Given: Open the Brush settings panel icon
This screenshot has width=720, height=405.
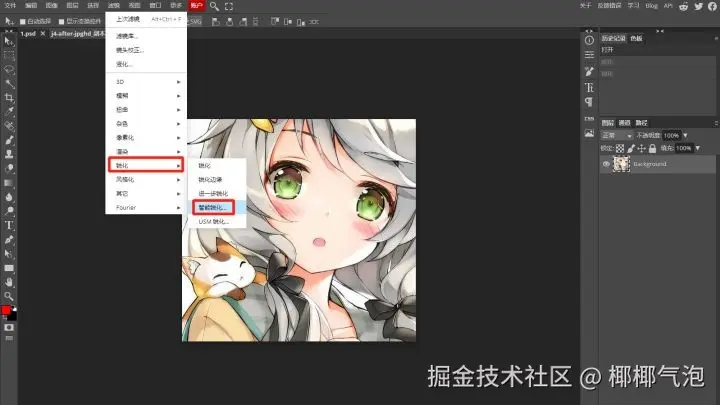Looking at the screenshot, I should point(589,71).
